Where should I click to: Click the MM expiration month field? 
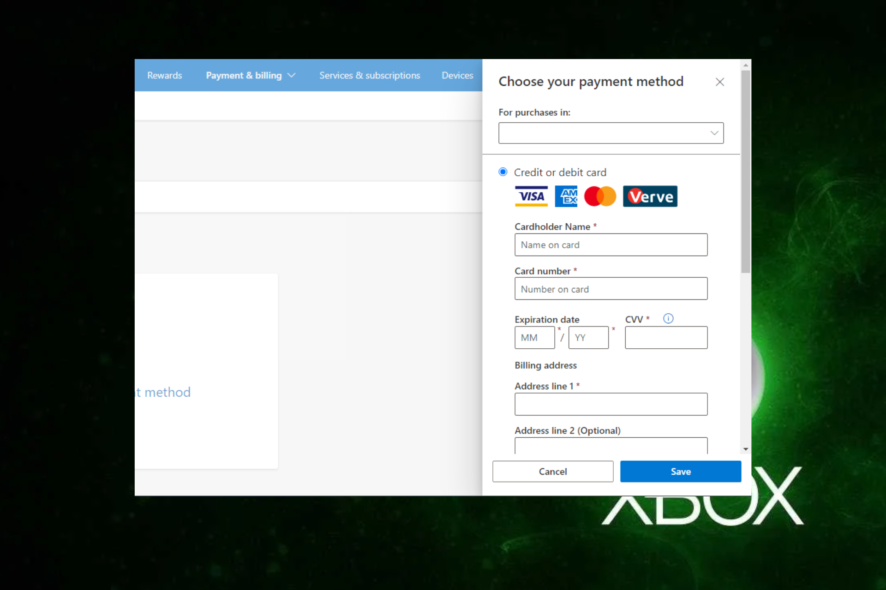click(535, 337)
